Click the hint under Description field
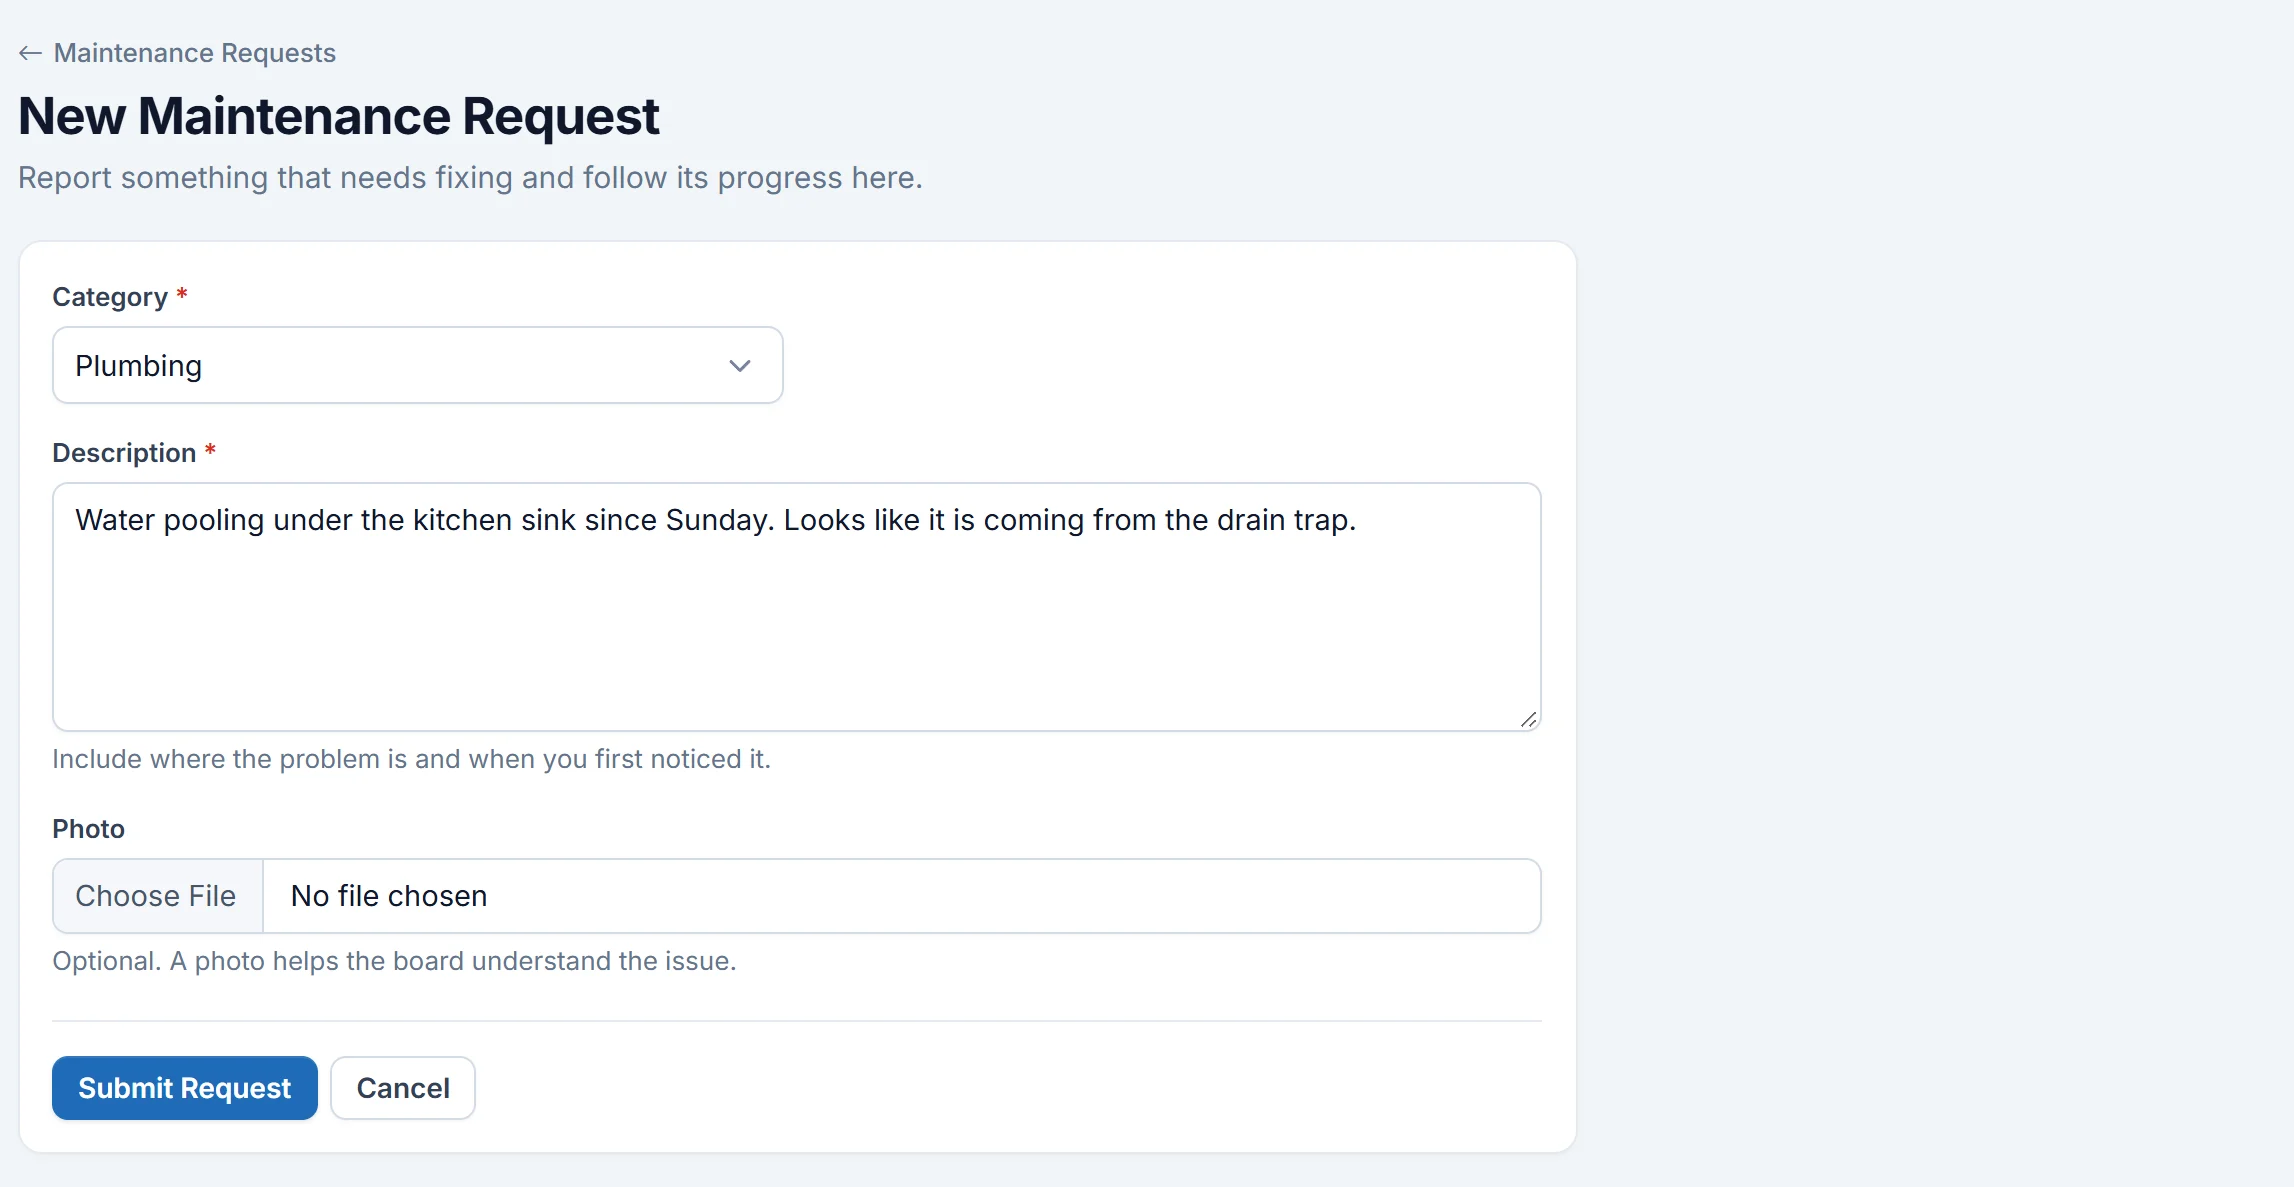 (x=411, y=759)
